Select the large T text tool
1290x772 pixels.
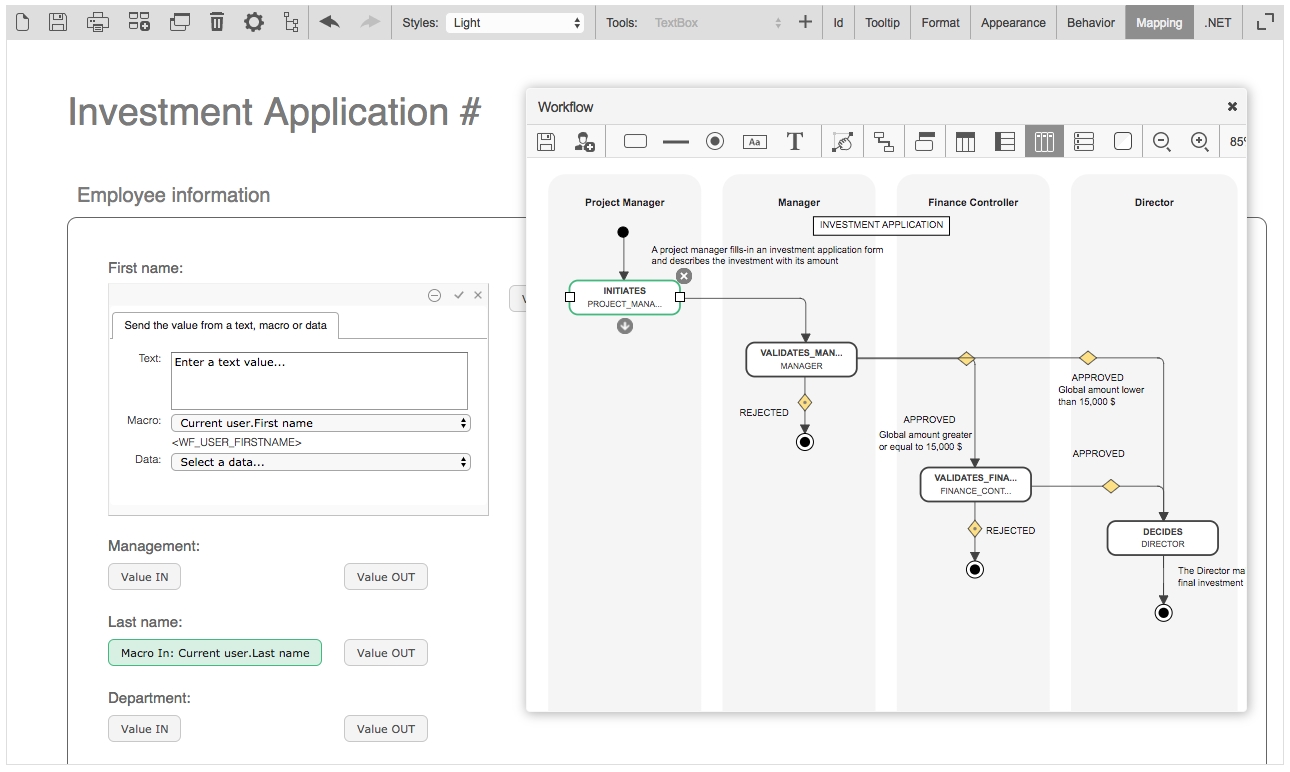pyautogui.click(x=795, y=142)
